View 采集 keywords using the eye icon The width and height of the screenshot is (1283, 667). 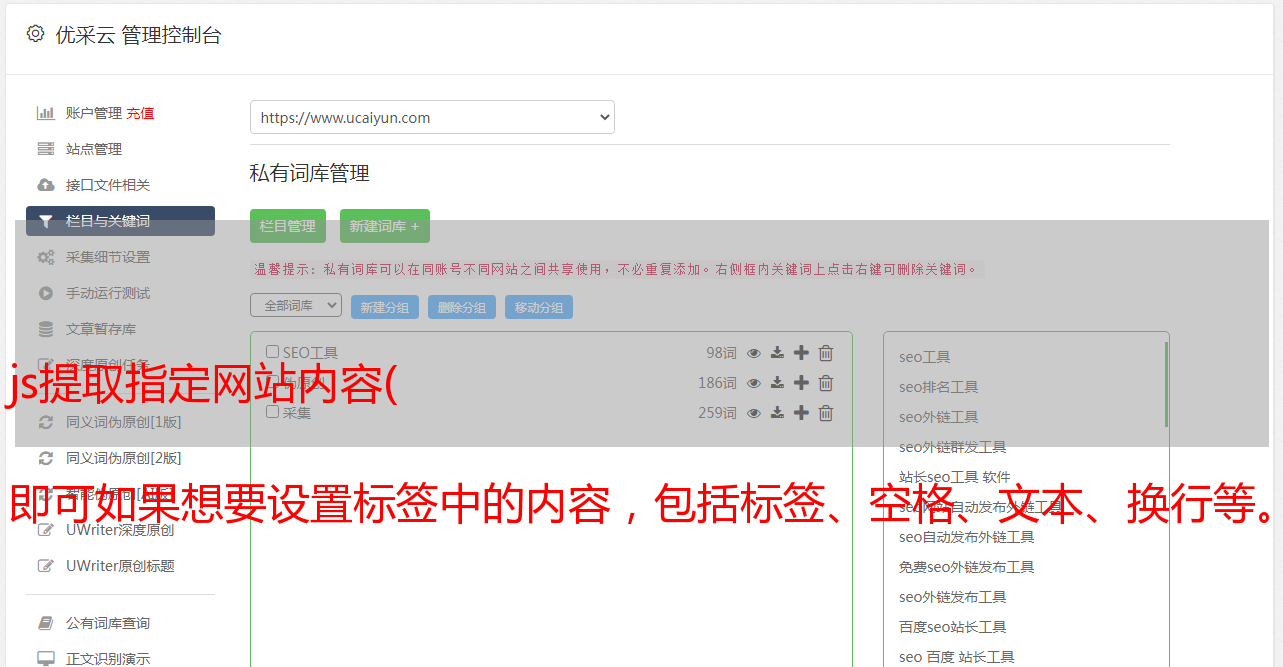[x=754, y=413]
